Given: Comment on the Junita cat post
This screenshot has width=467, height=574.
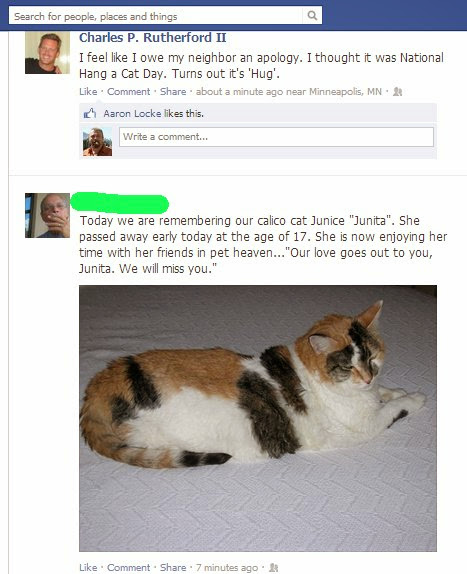Looking at the screenshot, I should pos(128,567).
